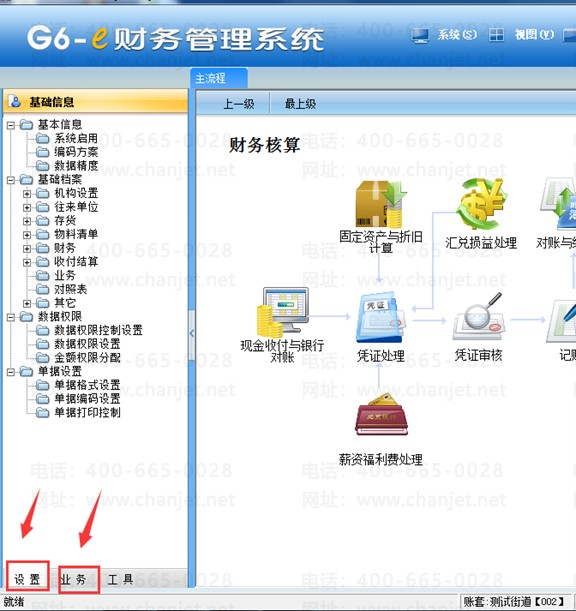Screen dimensions: 576x611
Task: Switch to the 设置 bottom tab
Action: [x=28, y=579]
